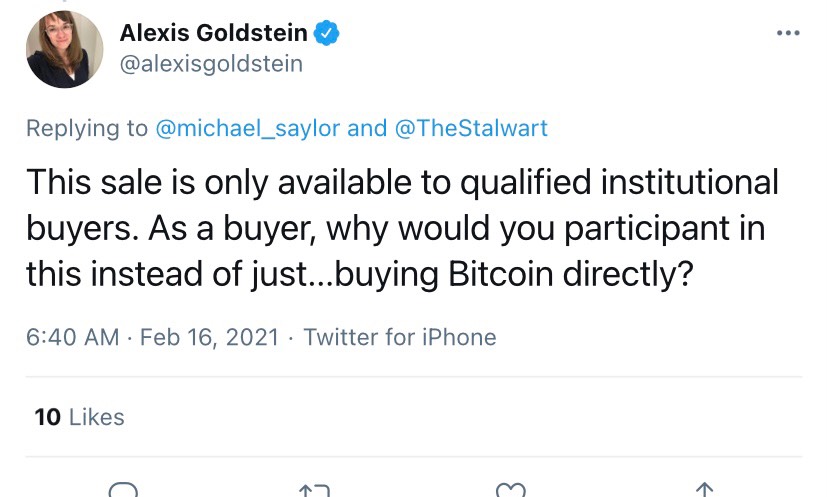Click the @alexisgoldstein handle
Screen dimensions: 827x497
(x=211, y=64)
